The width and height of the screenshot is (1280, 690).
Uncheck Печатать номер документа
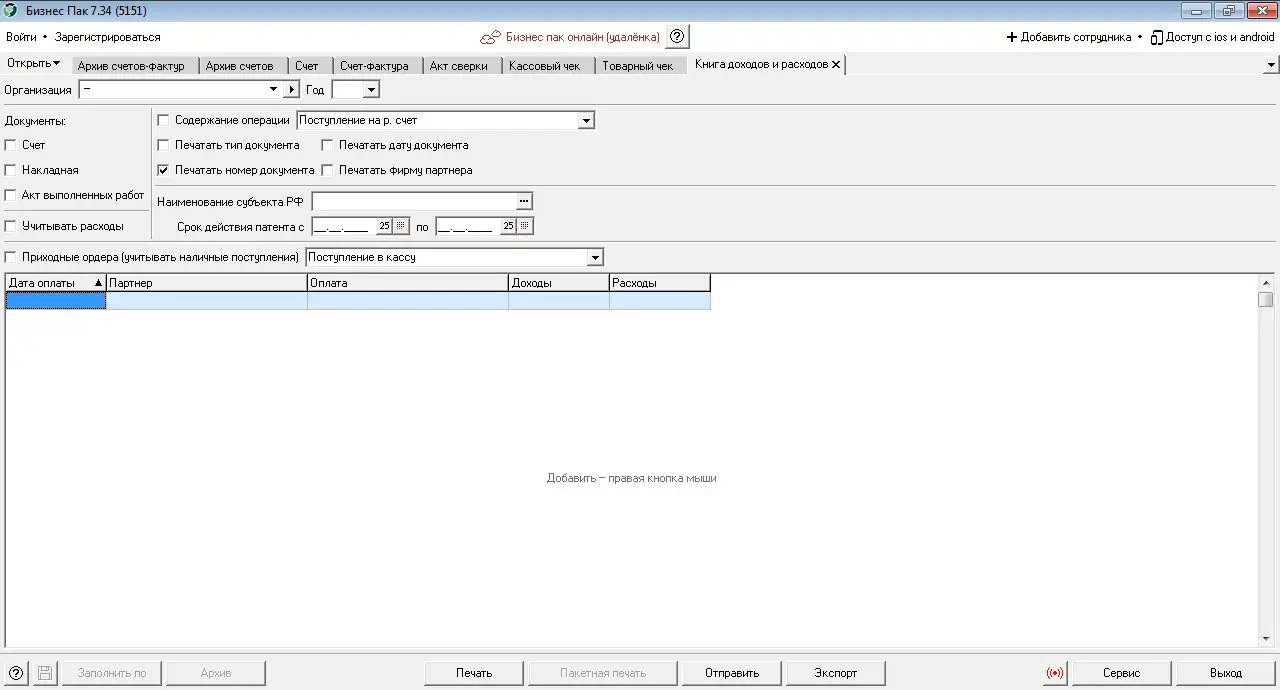pyautogui.click(x=164, y=170)
